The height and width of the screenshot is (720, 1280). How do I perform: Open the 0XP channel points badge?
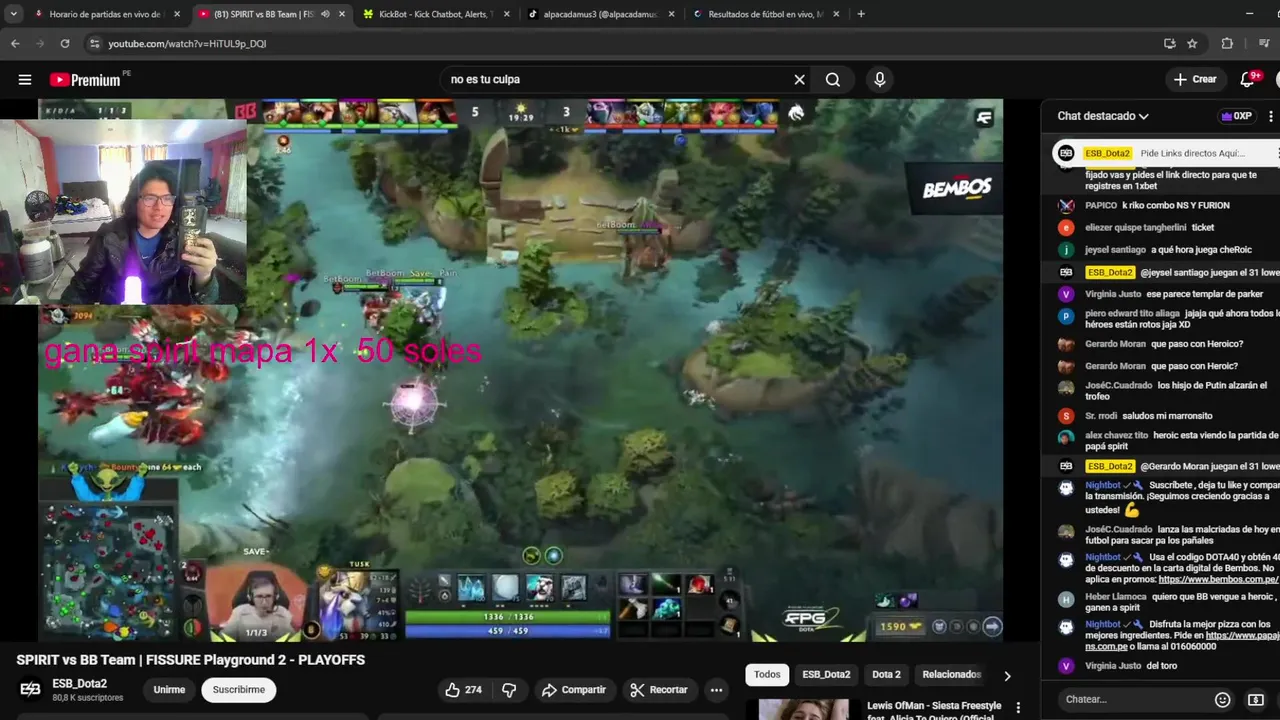(x=1236, y=116)
